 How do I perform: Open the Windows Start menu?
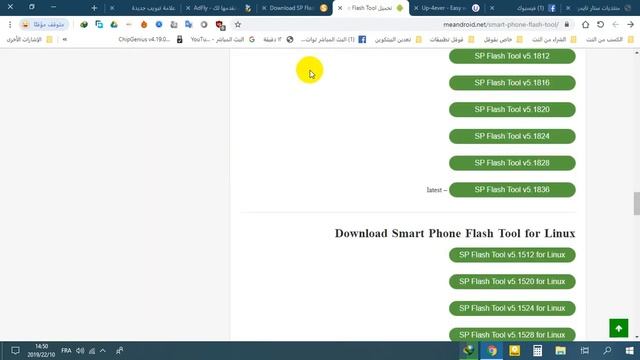click(629, 351)
